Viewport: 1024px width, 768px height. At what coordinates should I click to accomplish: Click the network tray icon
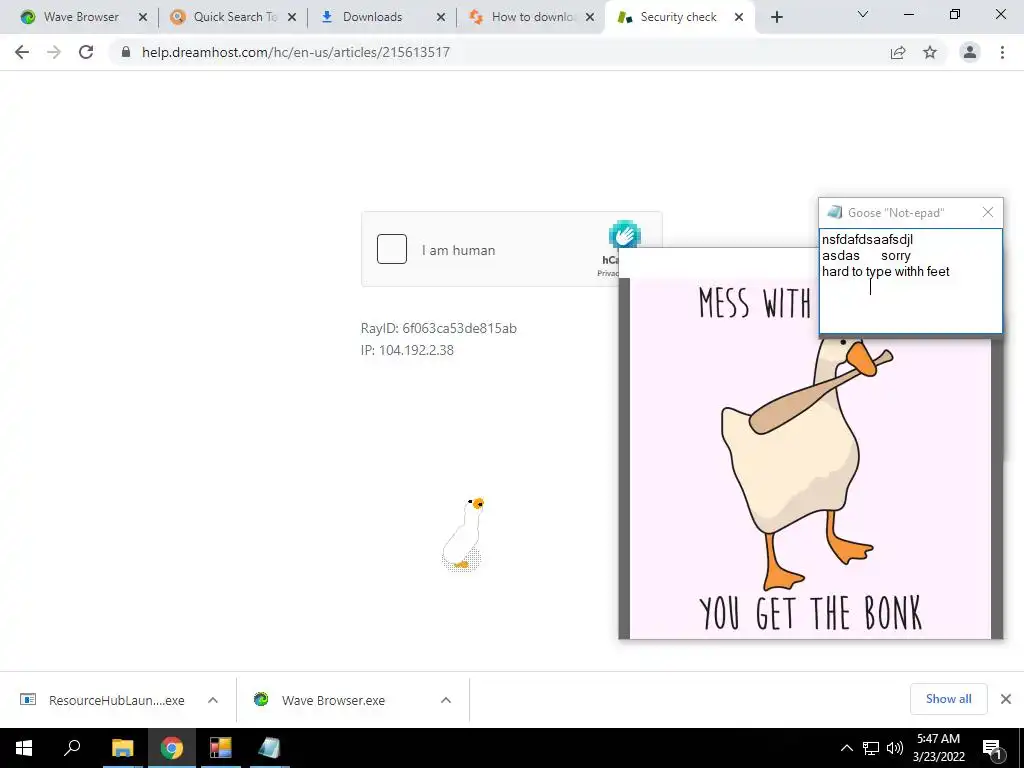coord(871,748)
